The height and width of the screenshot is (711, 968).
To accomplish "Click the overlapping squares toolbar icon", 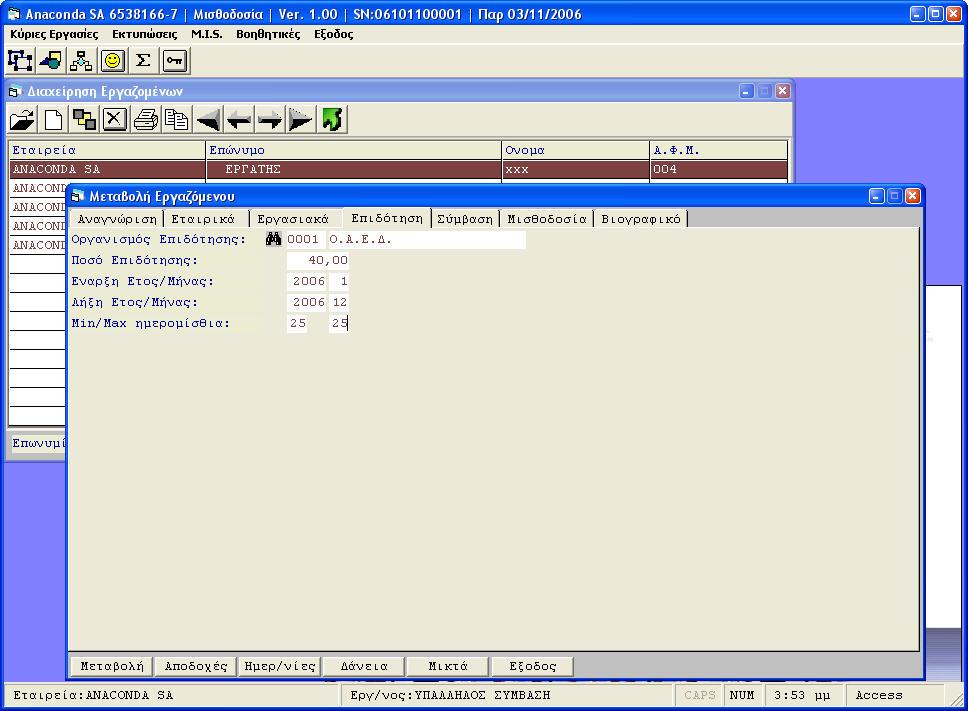I will [84, 119].
